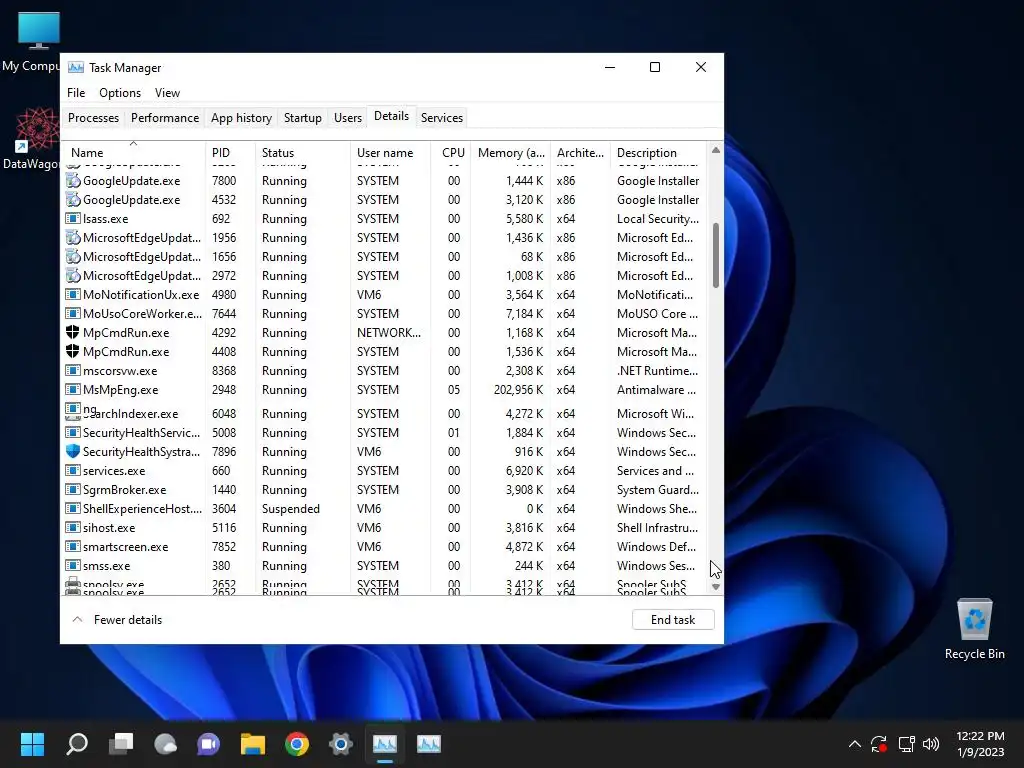Open the Recycle Bin desktop icon
Image resolution: width=1024 pixels, height=768 pixels.
coord(974,628)
